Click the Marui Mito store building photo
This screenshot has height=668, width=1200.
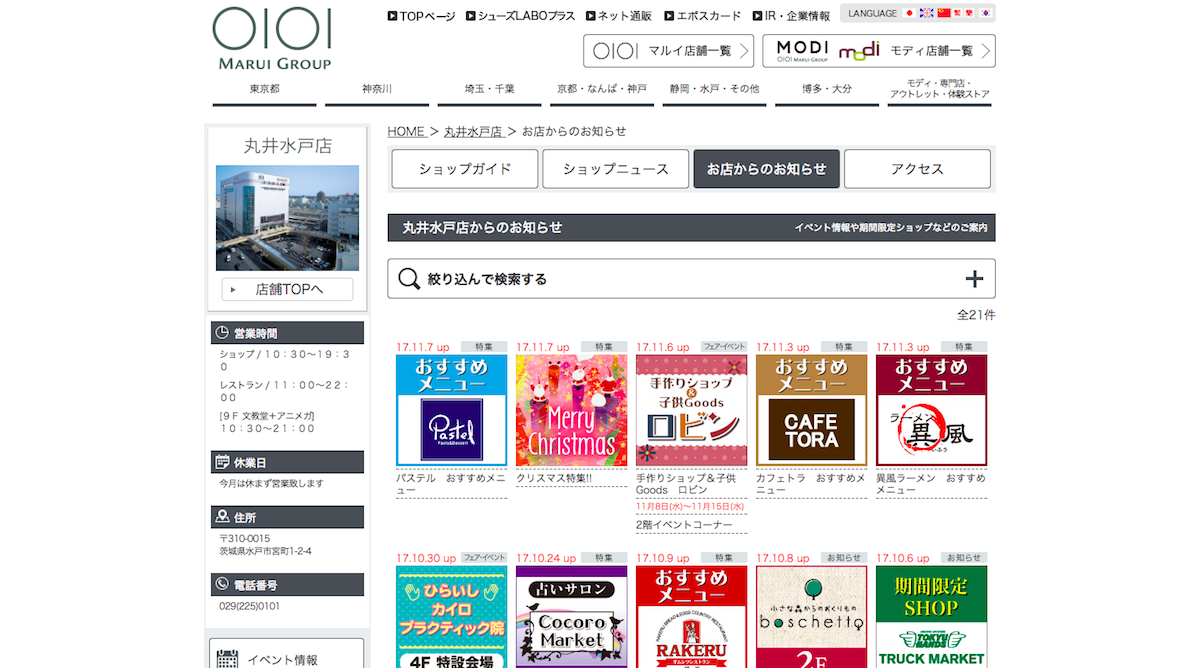[x=288, y=218]
